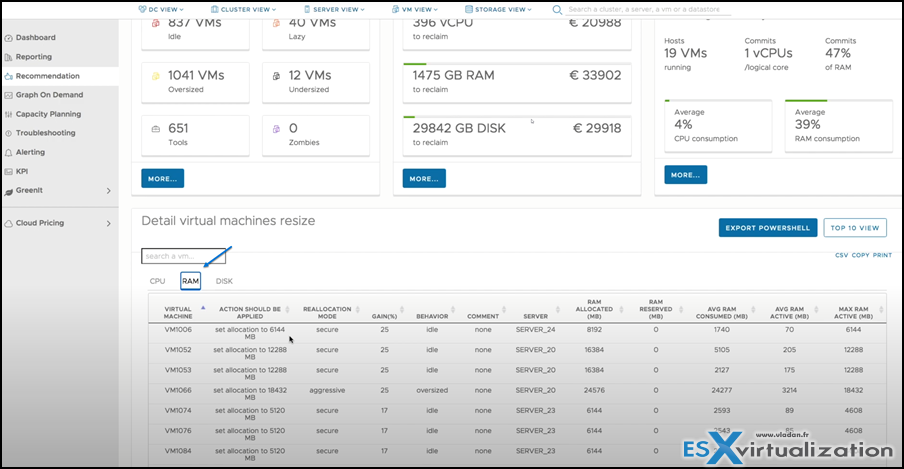Select the VM1006 row name
The height and width of the screenshot is (469, 904).
coord(178,330)
